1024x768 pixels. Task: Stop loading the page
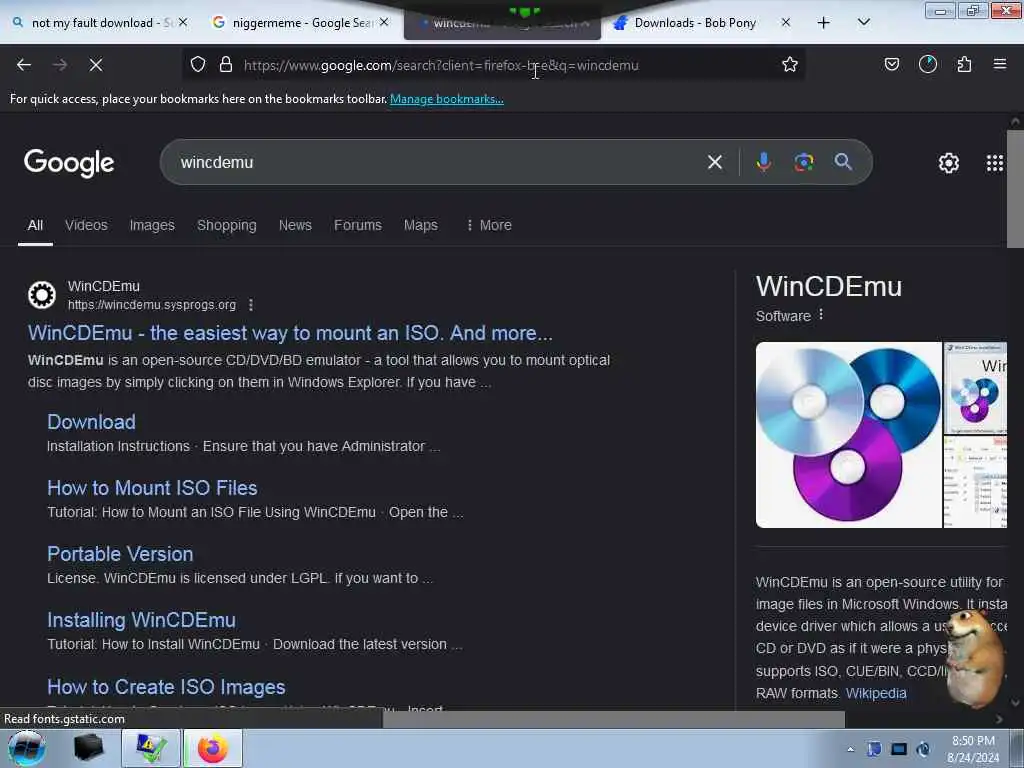[x=96, y=65]
